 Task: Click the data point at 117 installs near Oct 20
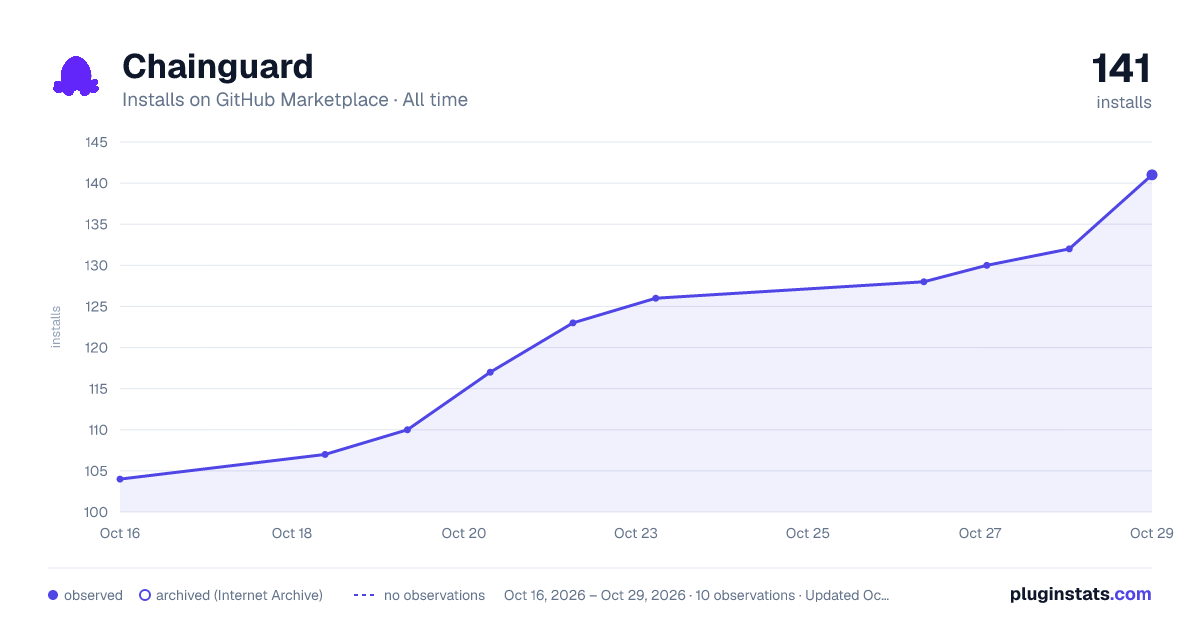pyautogui.click(x=490, y=372)
